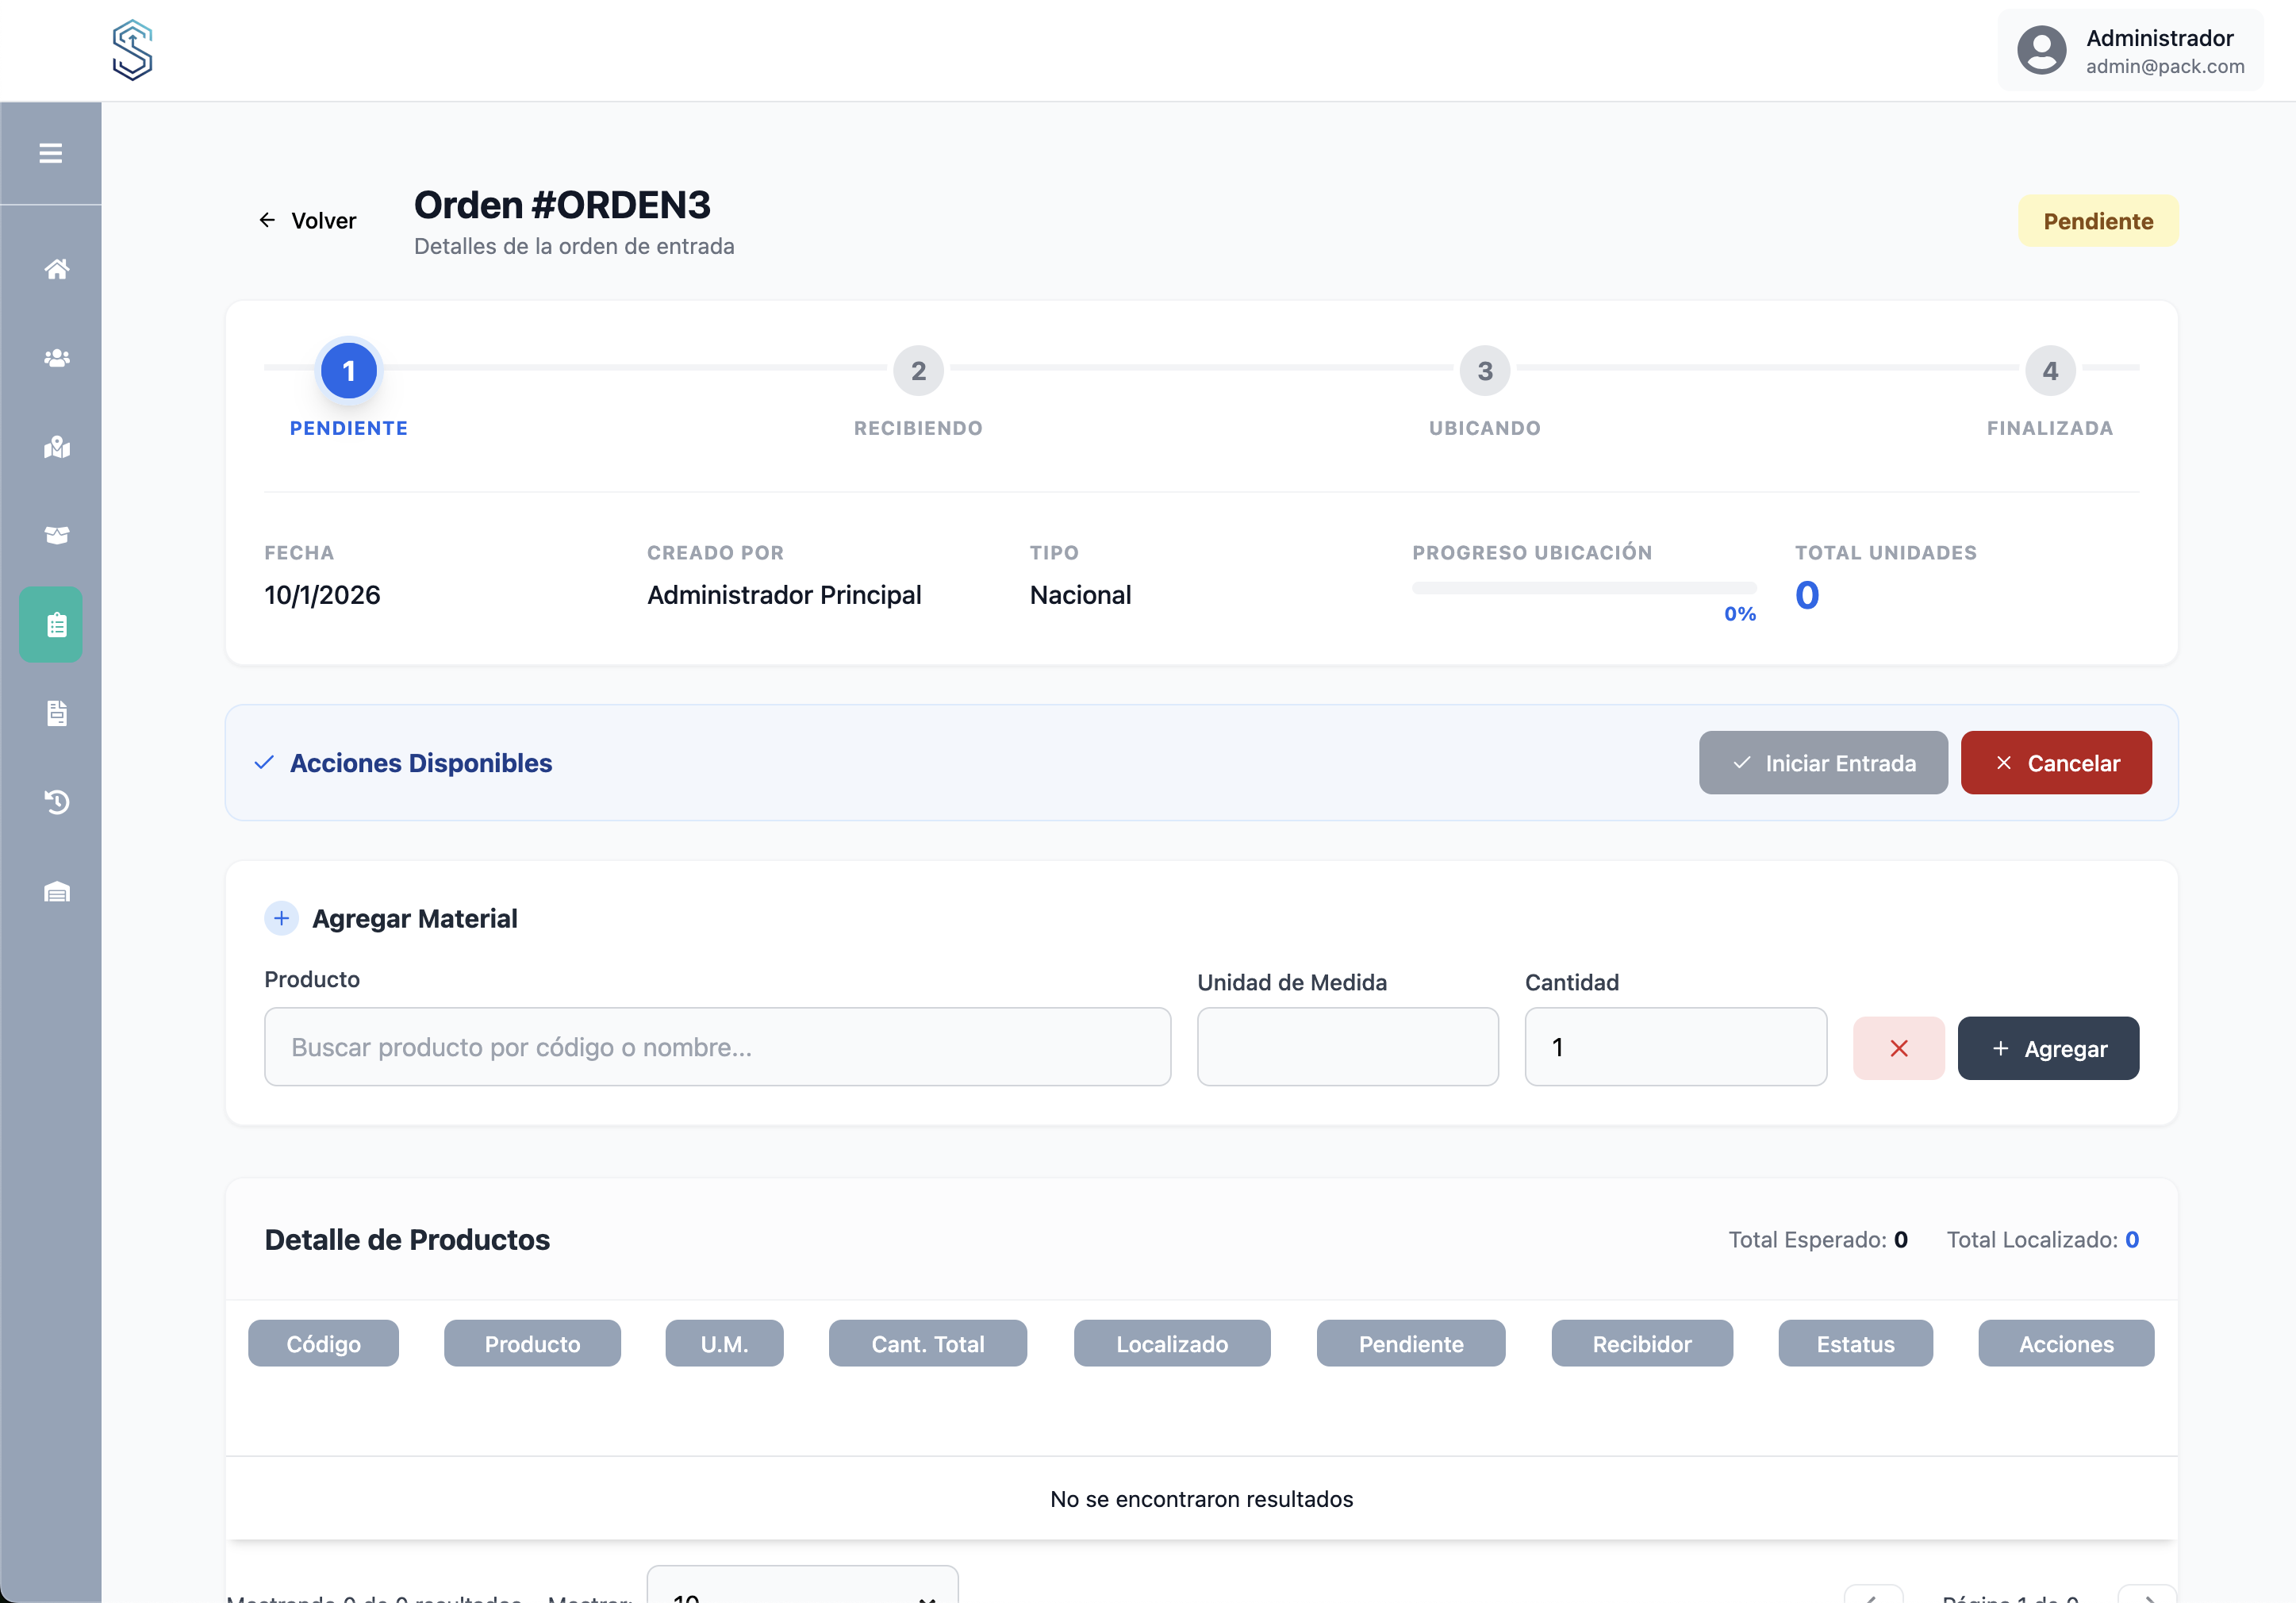This screenshot has height=1603, width=2296.
Task: Click step 2 Recibiendo in progress stepper
Action: tap(917, 371)
